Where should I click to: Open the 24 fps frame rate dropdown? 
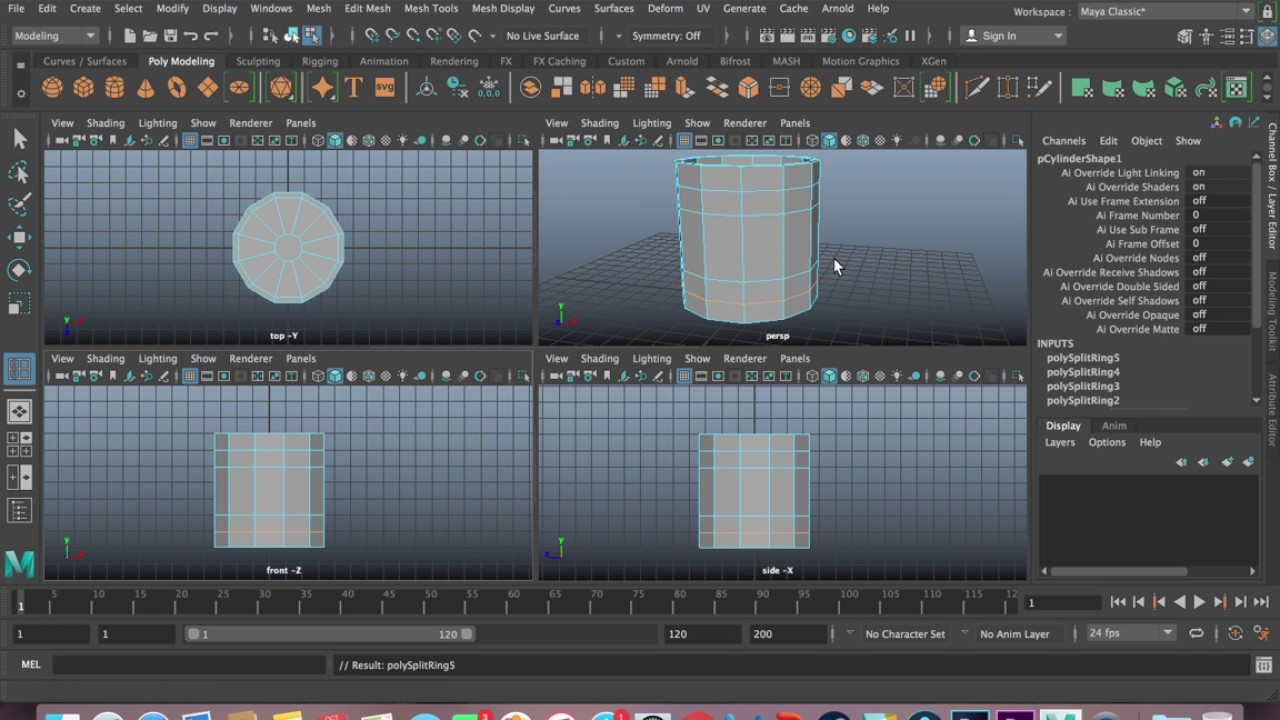(x=1130, y=633)
